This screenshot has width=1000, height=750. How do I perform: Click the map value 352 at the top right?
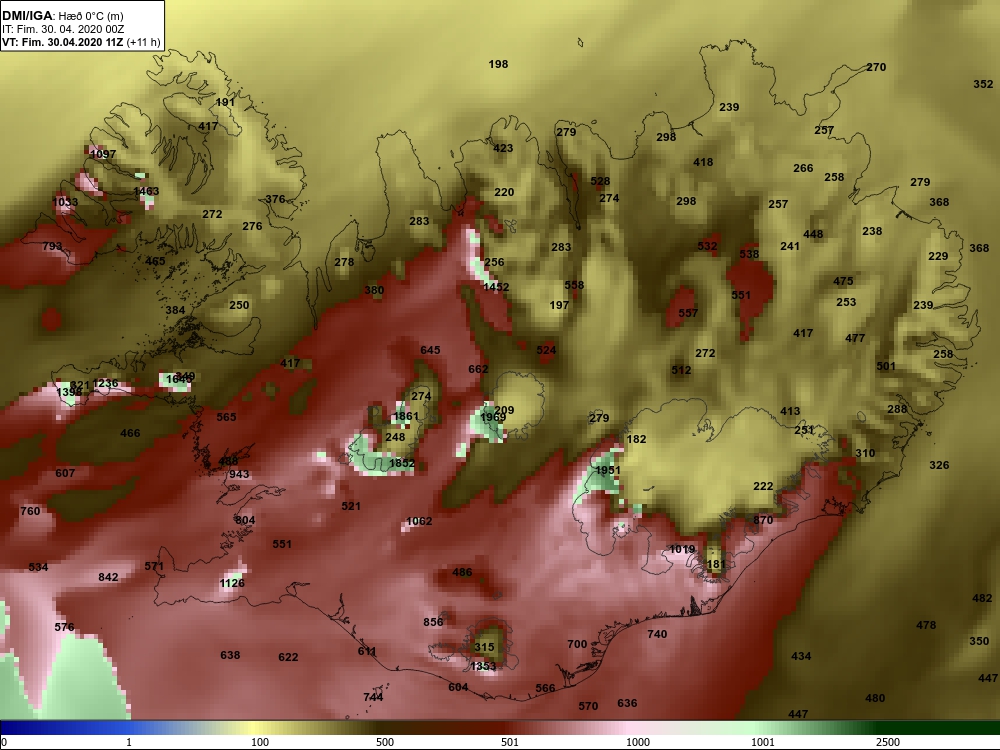point(983,84)
